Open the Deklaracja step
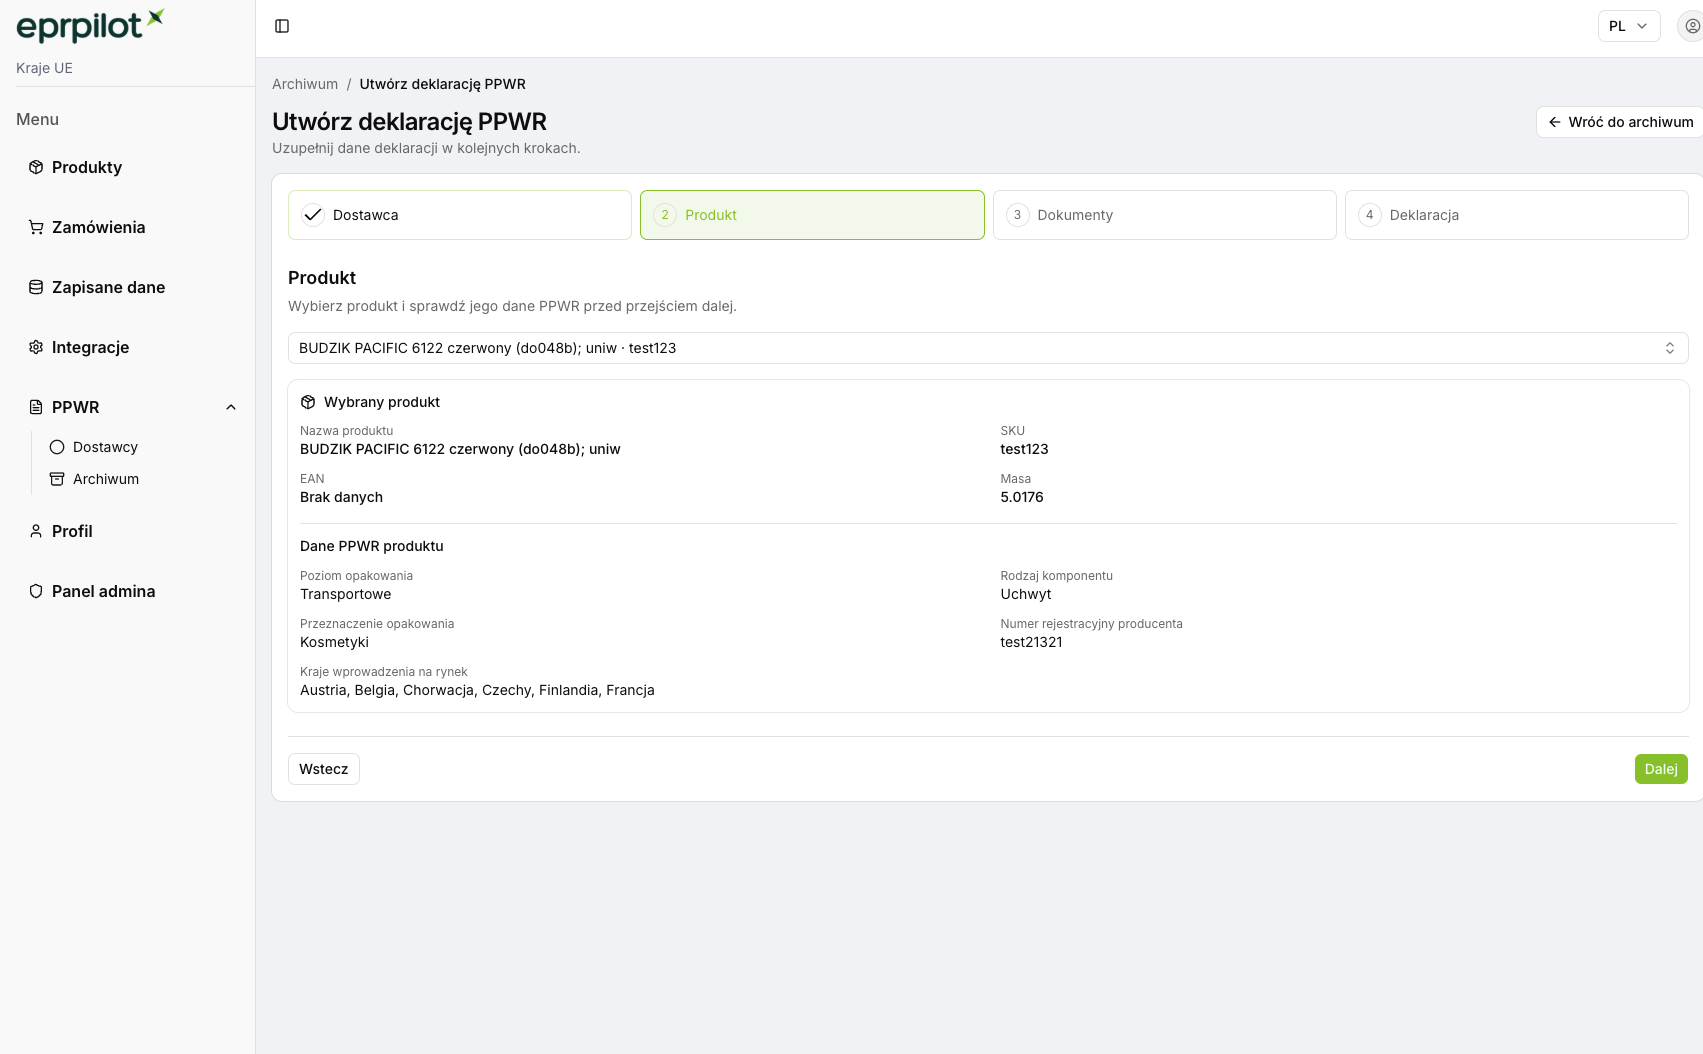The image size is (1703, 1054). 1517,215
